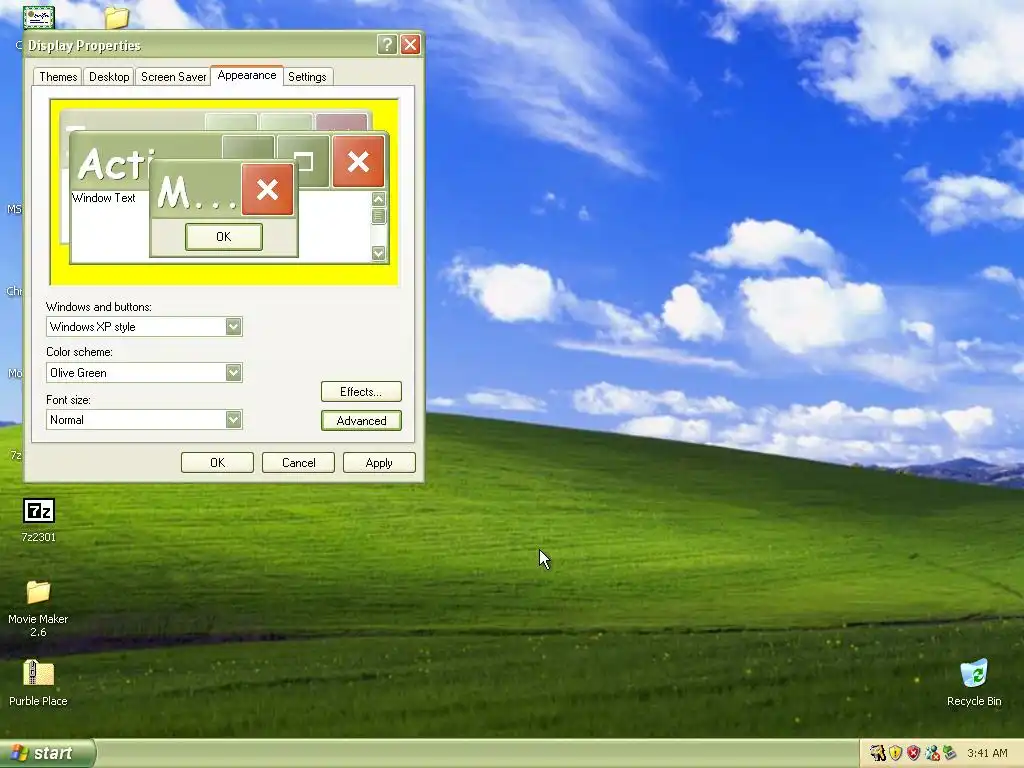
Task: Click the Cancel button
Action: click(x=298, y=462)
